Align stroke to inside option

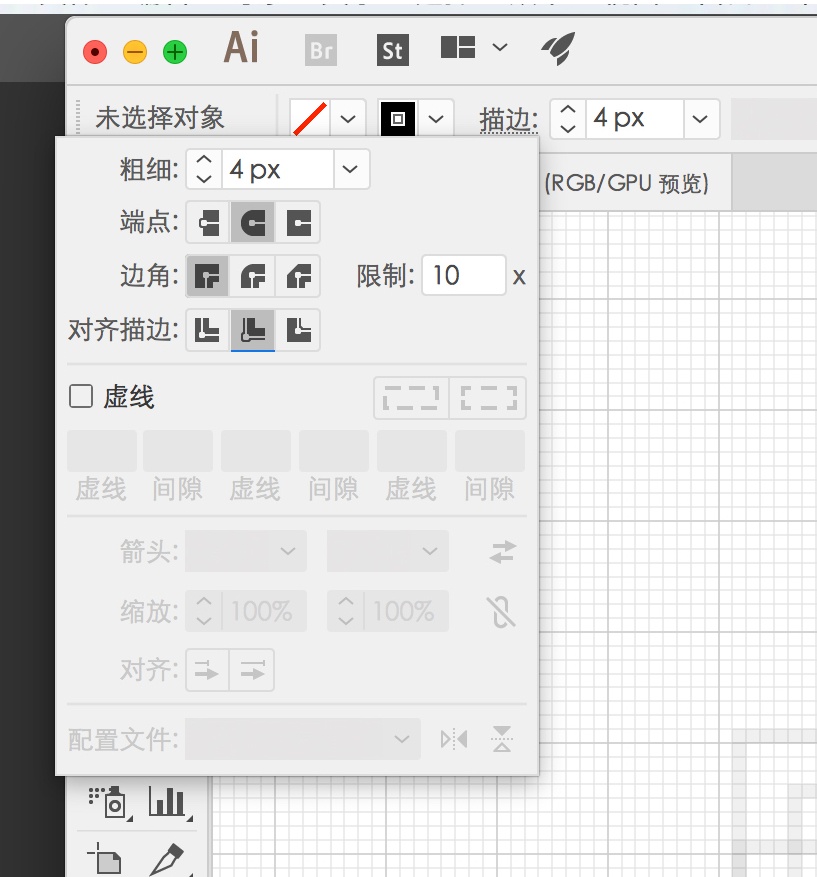click(x=253, y=330)
